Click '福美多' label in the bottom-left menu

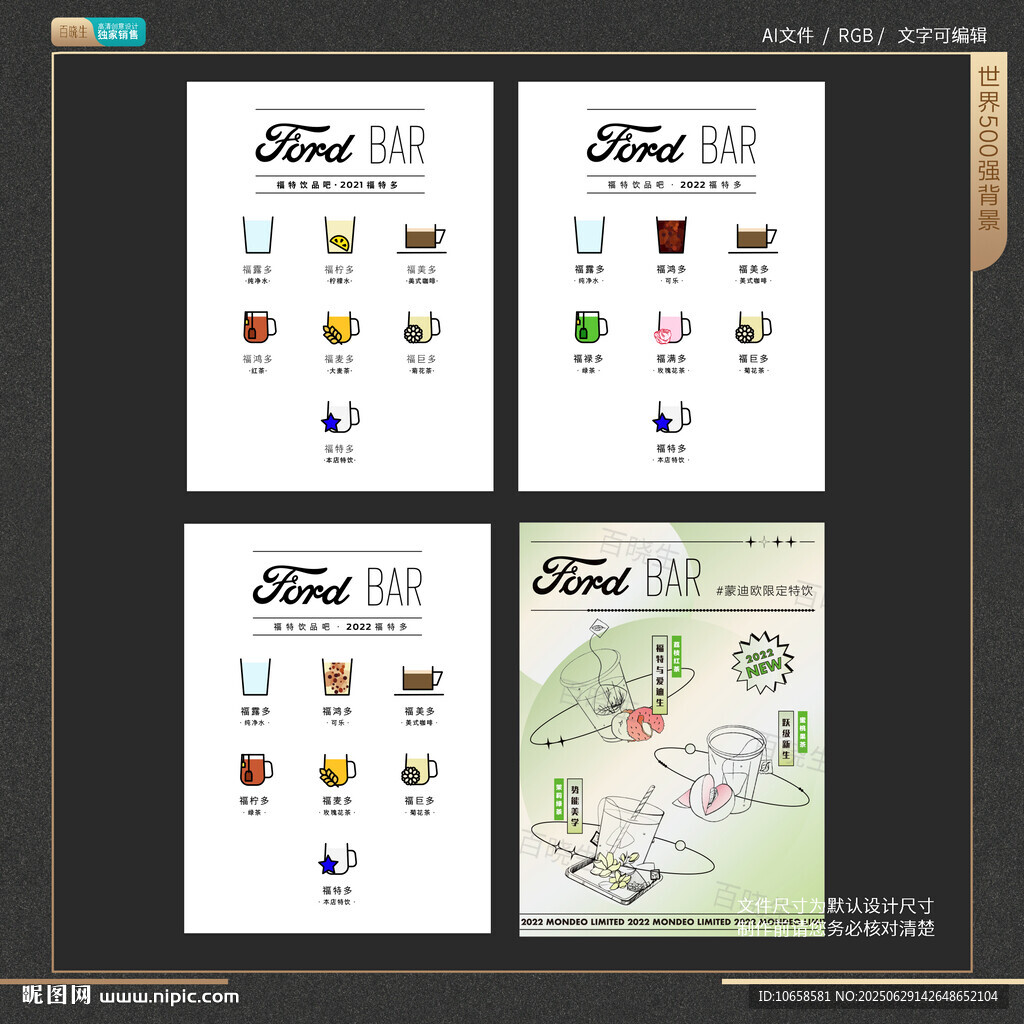tap(419, 711)
